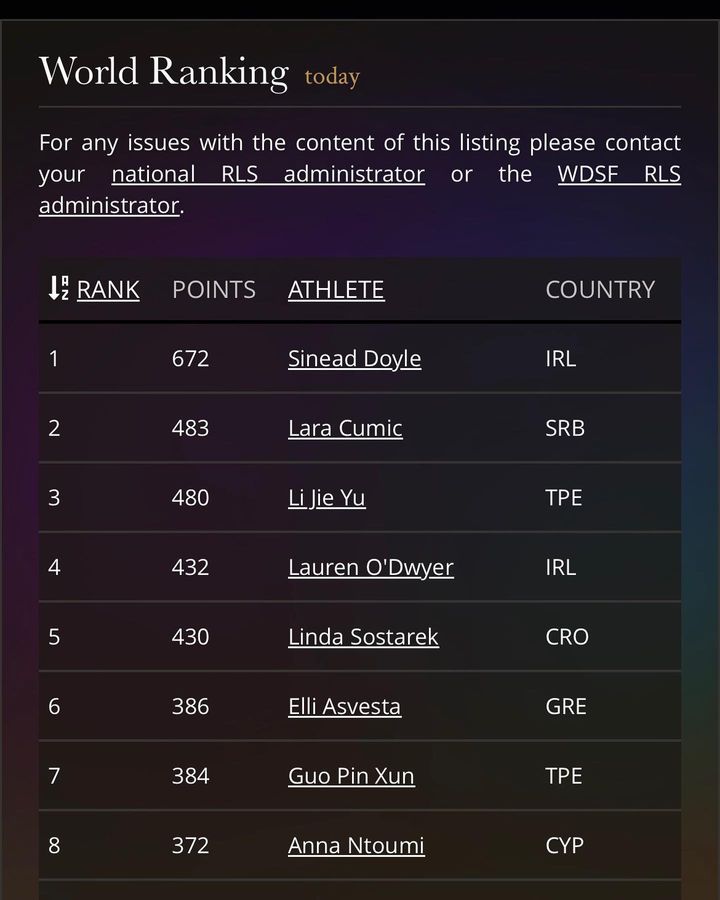This screenshot has width=720, height=900.
Task: Click the CYP country cell
Action: pyautogui.click(x=564, y=845)
